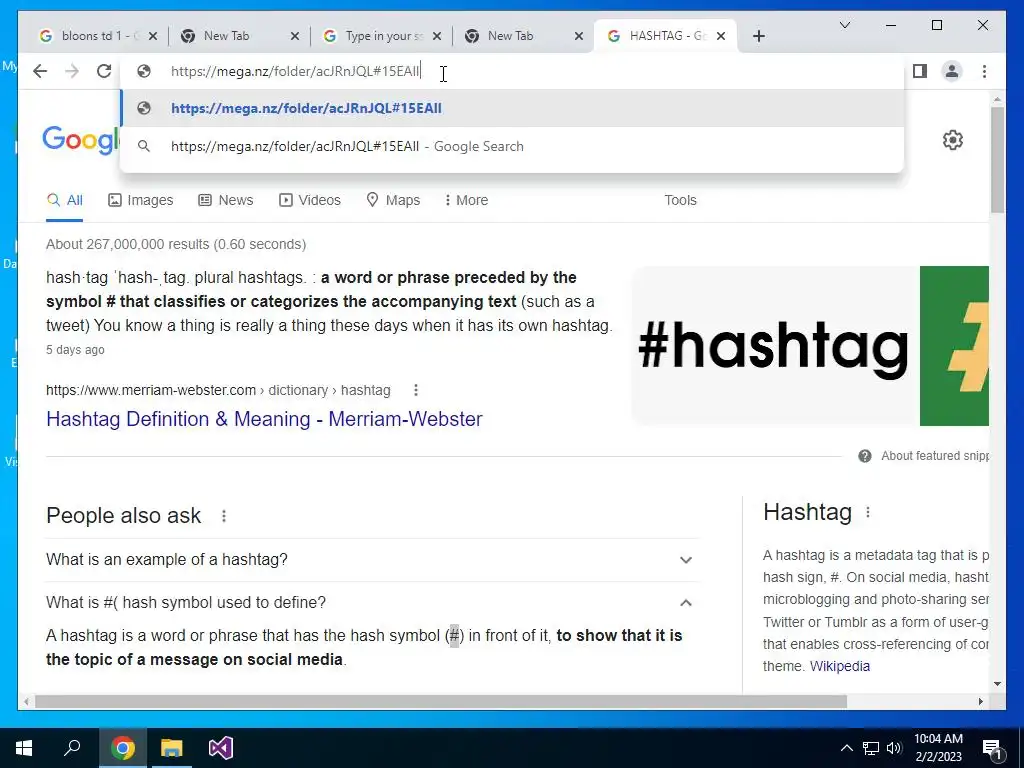Expand 'What is an example of a hashtag?'

coord(372,560)
